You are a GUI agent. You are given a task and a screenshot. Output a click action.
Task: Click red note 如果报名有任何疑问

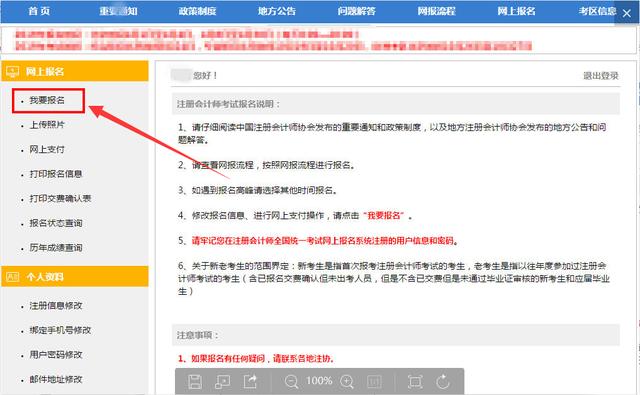coord(256,359)
